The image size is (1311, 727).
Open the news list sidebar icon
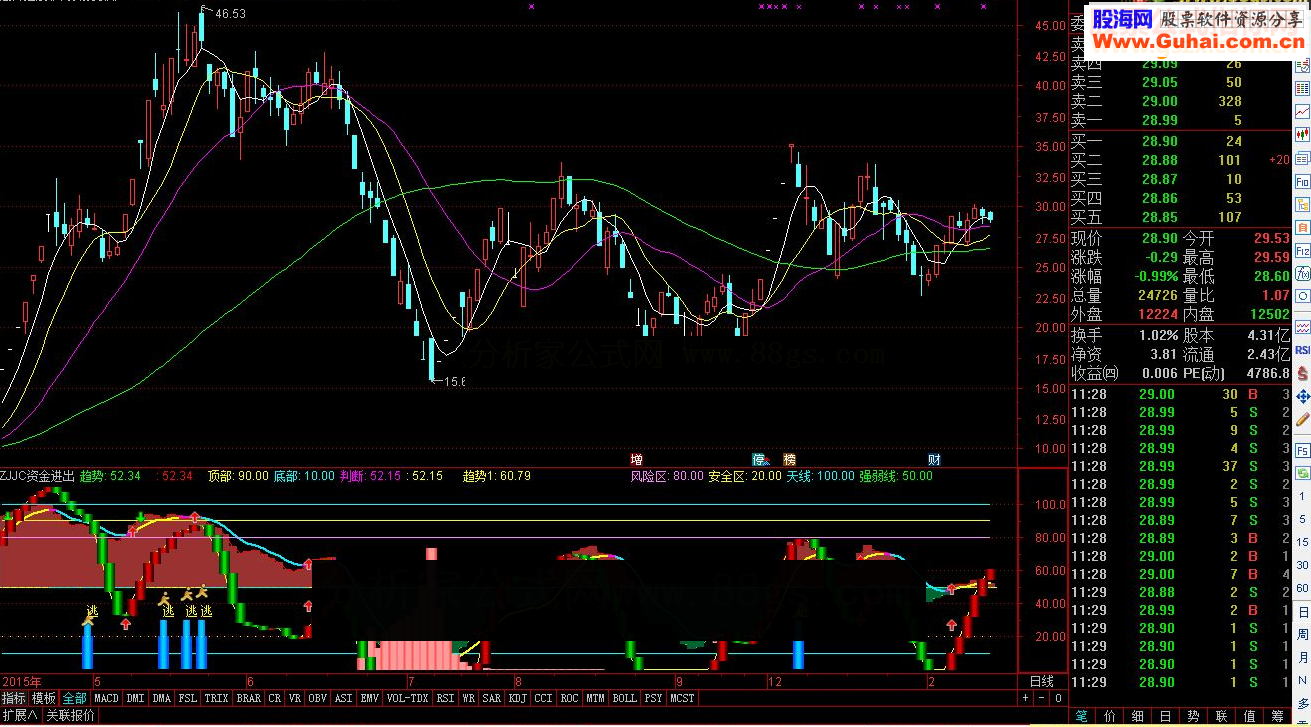1302,158
